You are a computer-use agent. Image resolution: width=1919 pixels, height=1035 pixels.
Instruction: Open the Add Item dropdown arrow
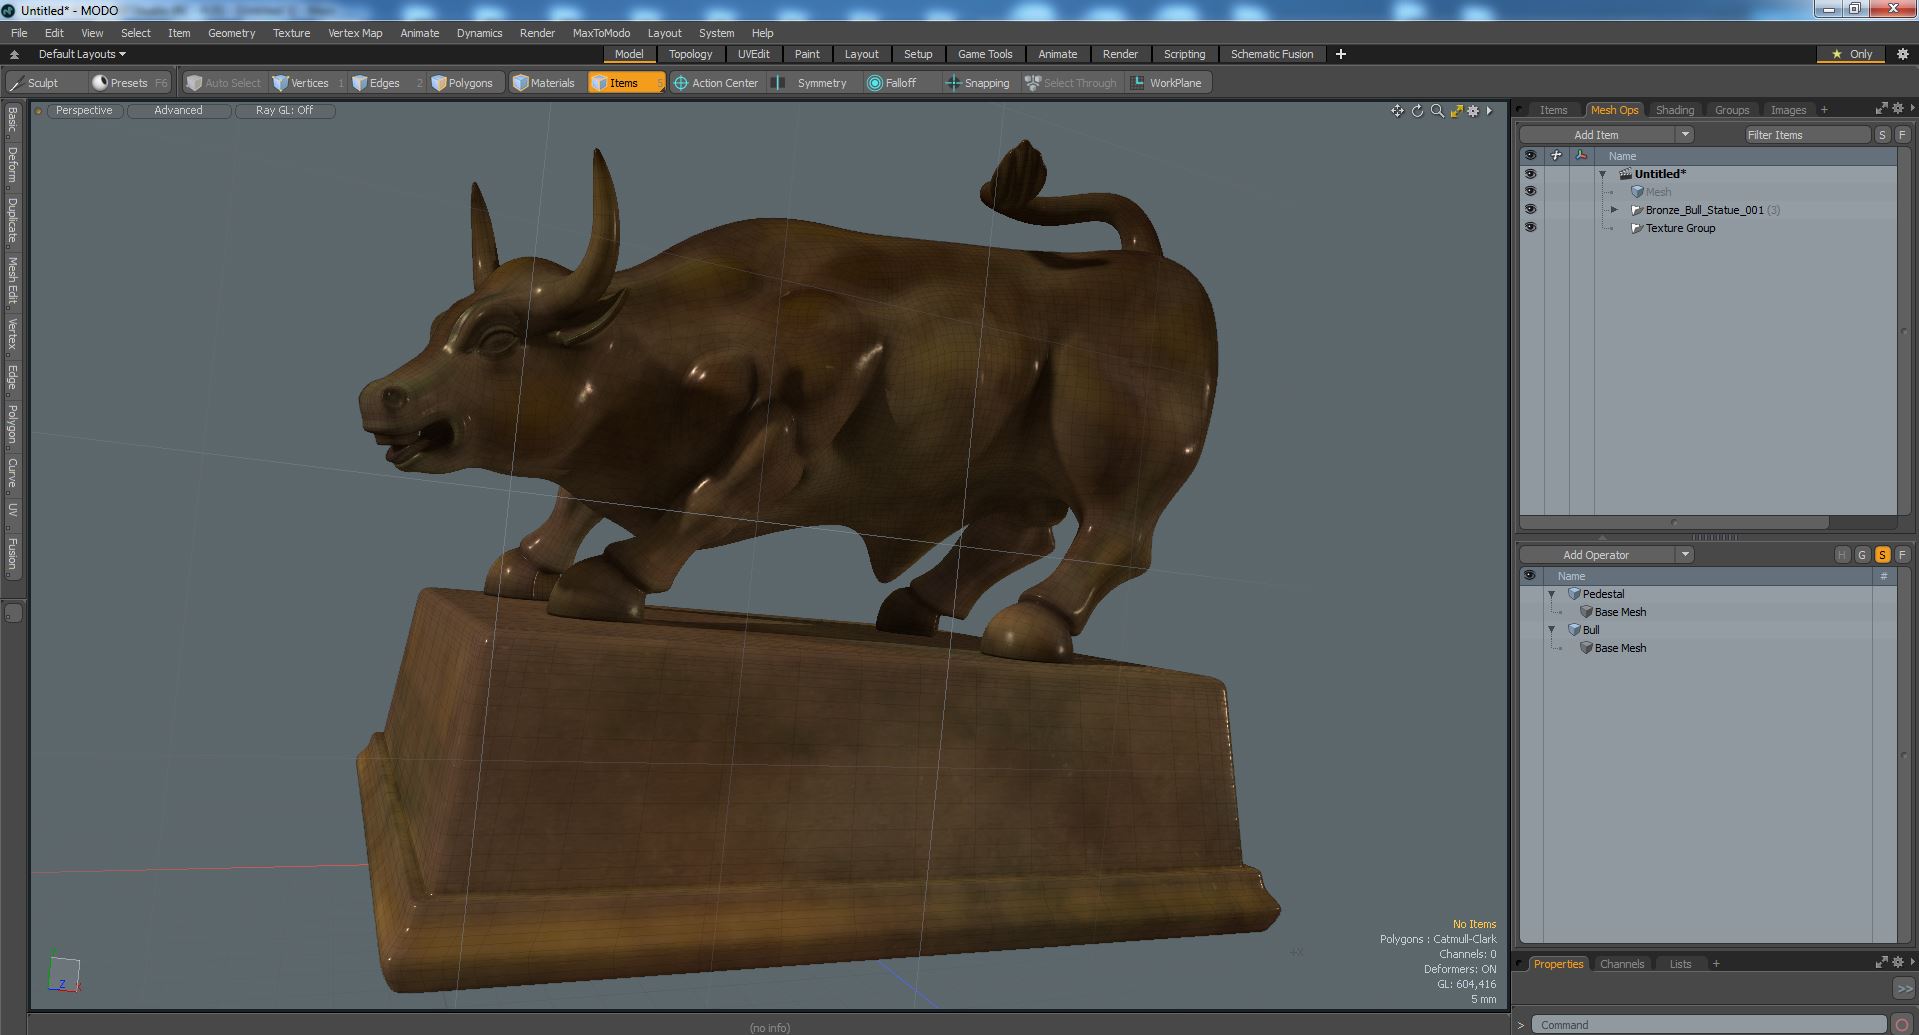[1685, 135]
